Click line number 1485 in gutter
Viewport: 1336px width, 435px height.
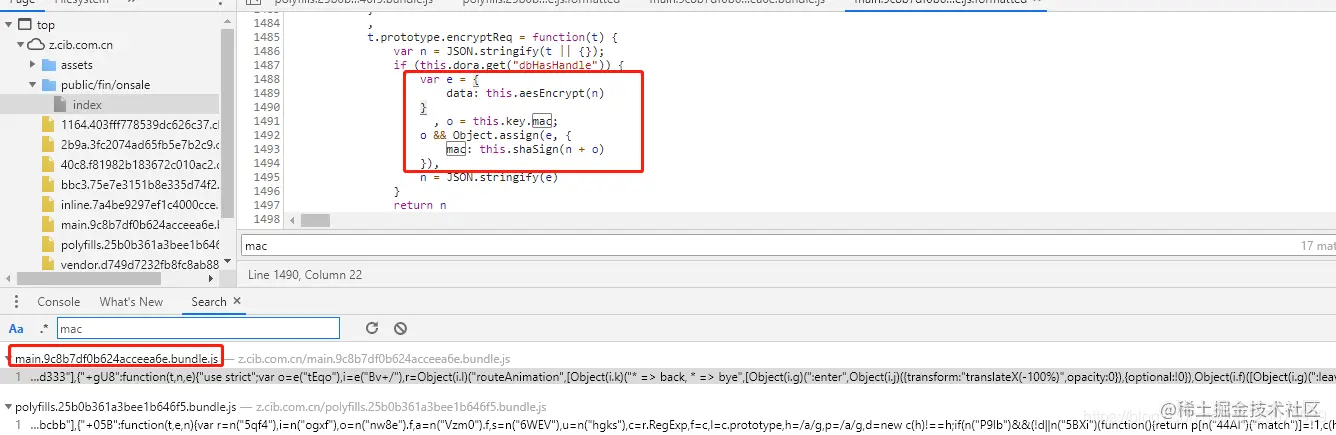point(267,37)
